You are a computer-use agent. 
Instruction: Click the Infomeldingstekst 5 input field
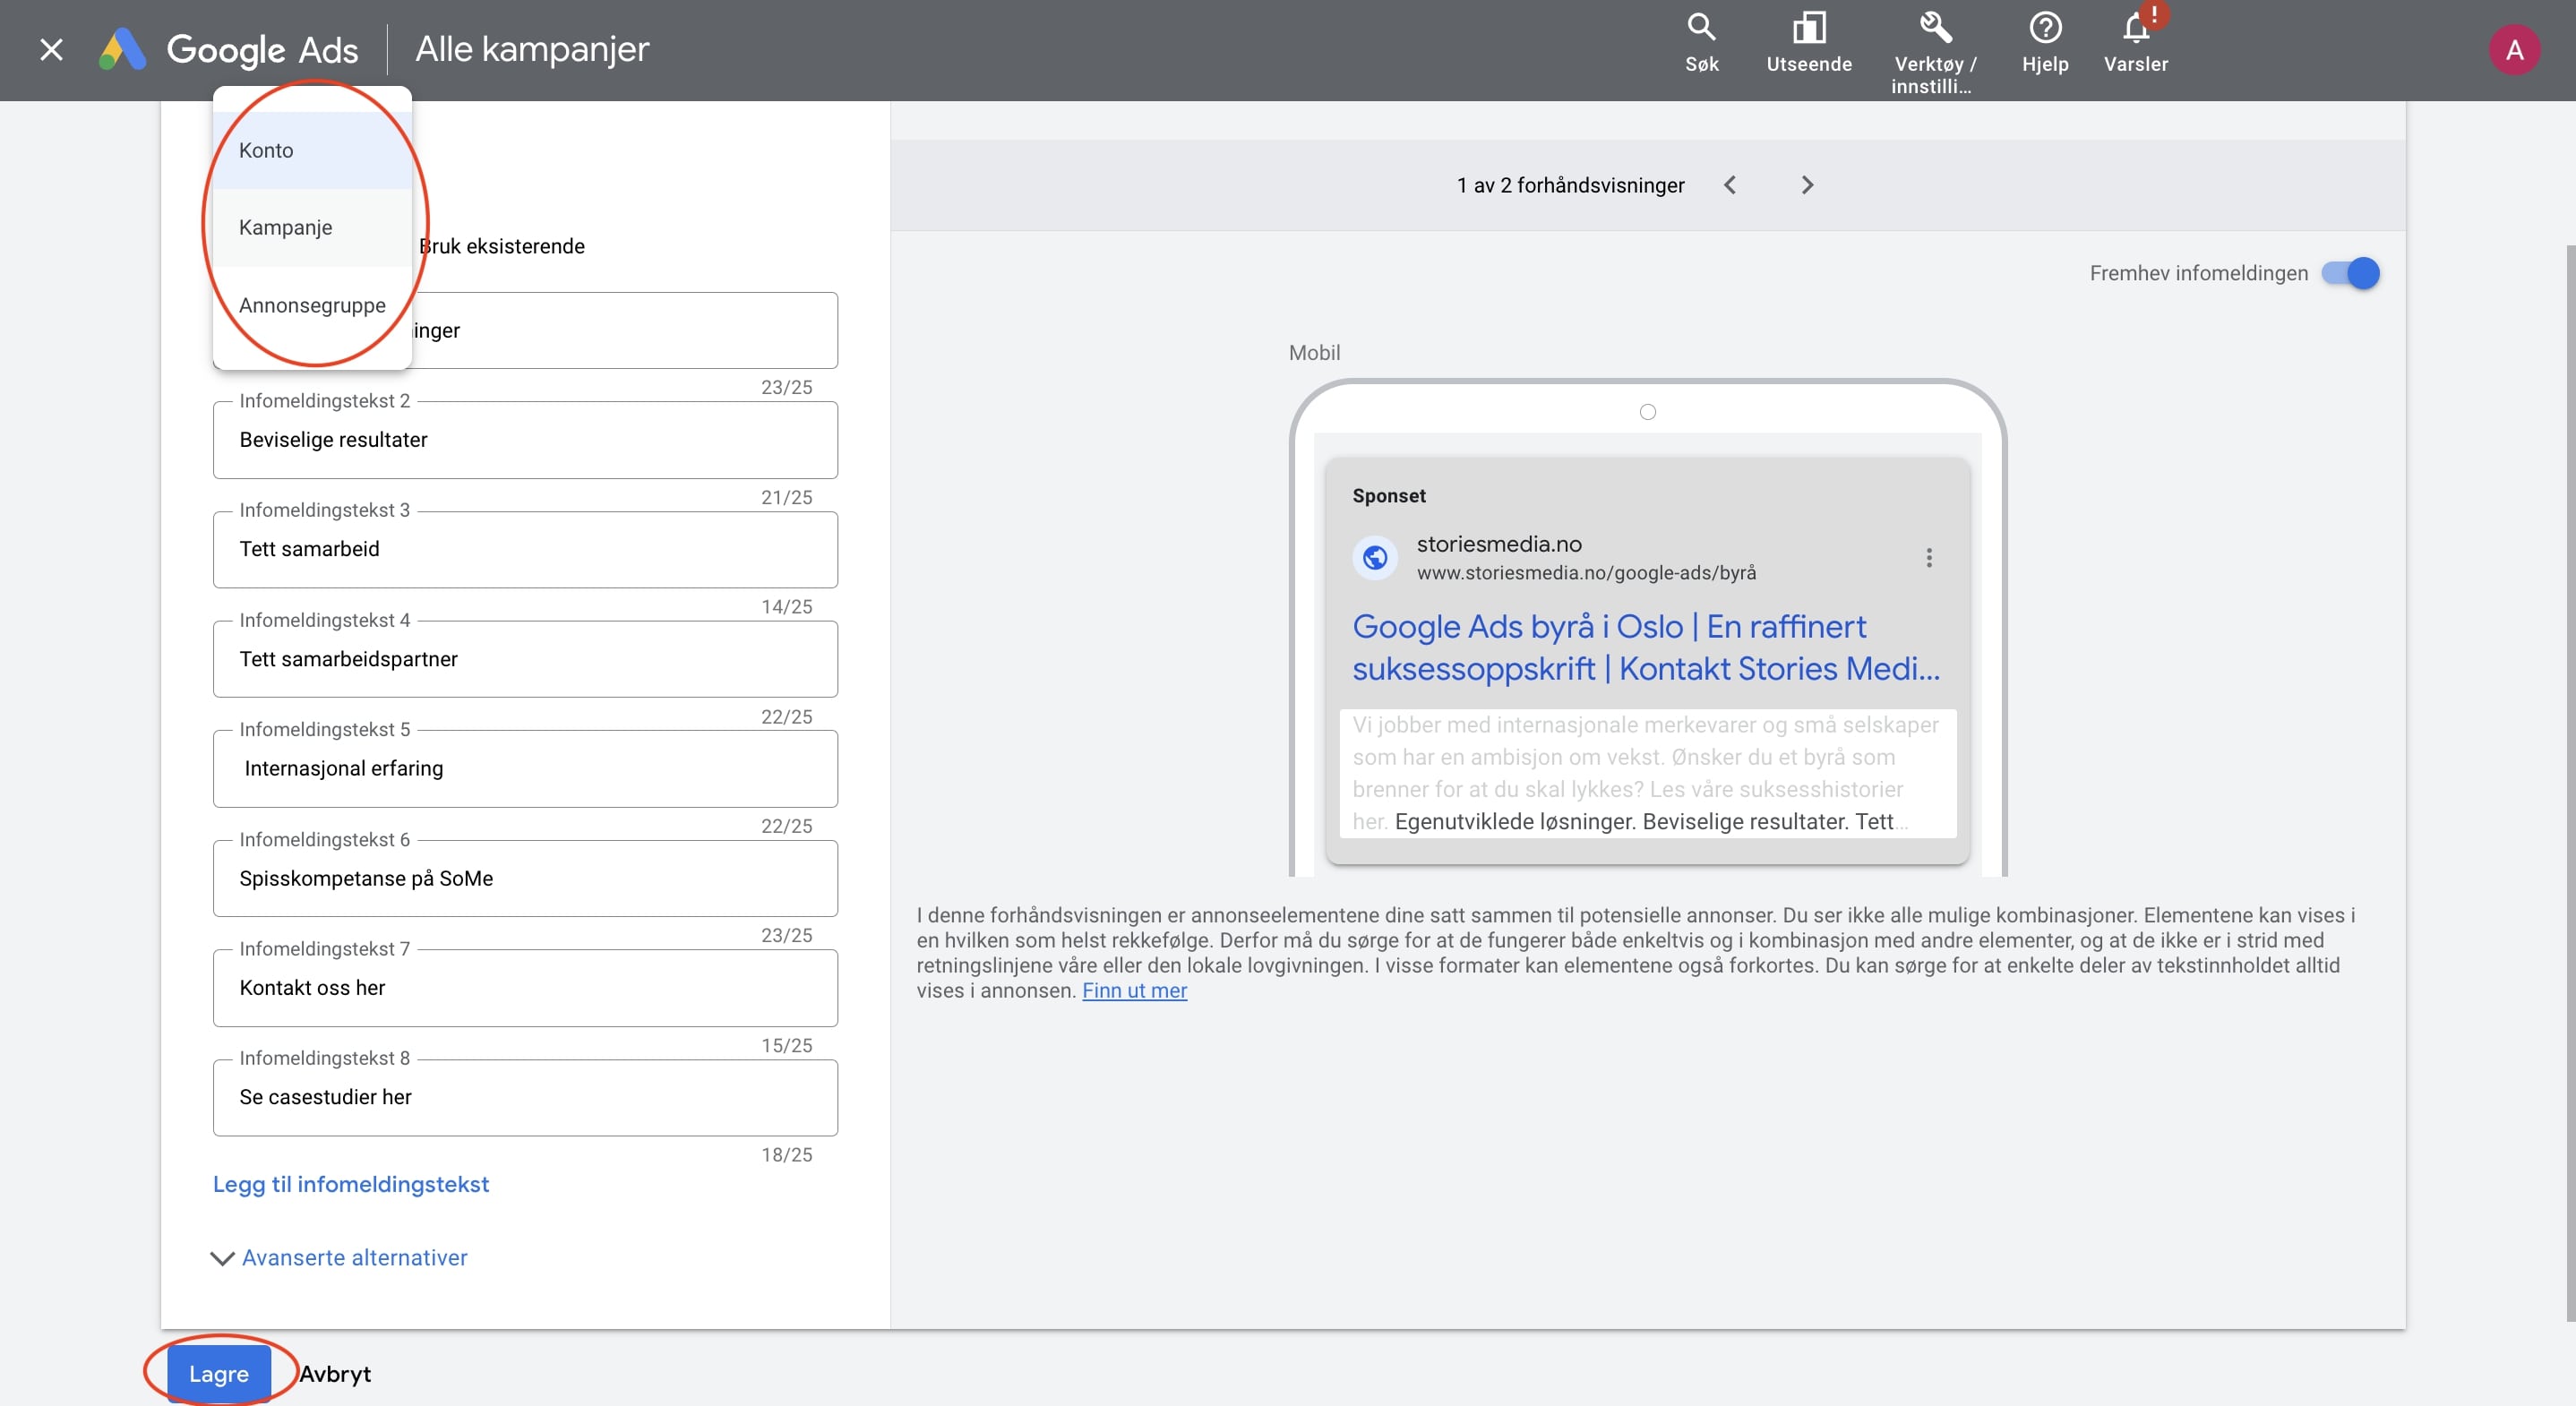pos(524,768)
